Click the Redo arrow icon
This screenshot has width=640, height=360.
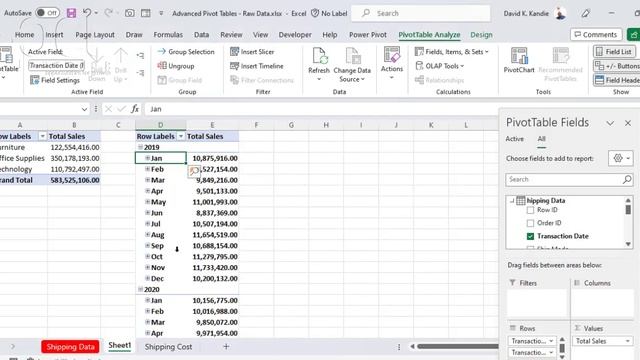(x=108, y=13)
